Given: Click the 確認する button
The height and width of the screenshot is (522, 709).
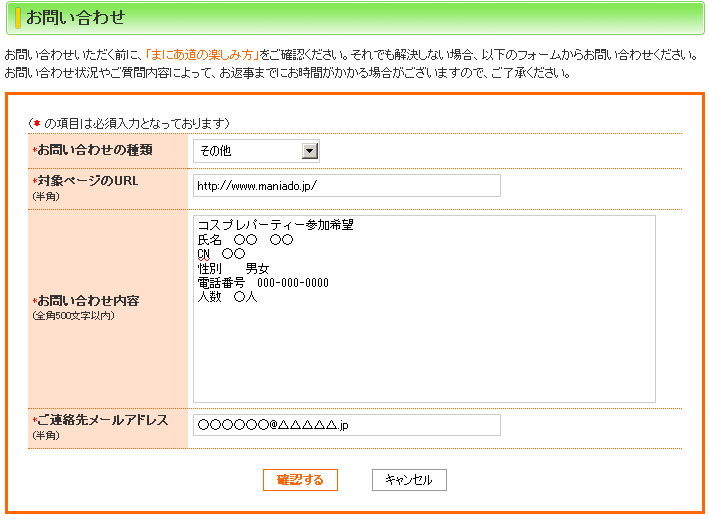Looking at the screenshot, I should coord(300,480).
